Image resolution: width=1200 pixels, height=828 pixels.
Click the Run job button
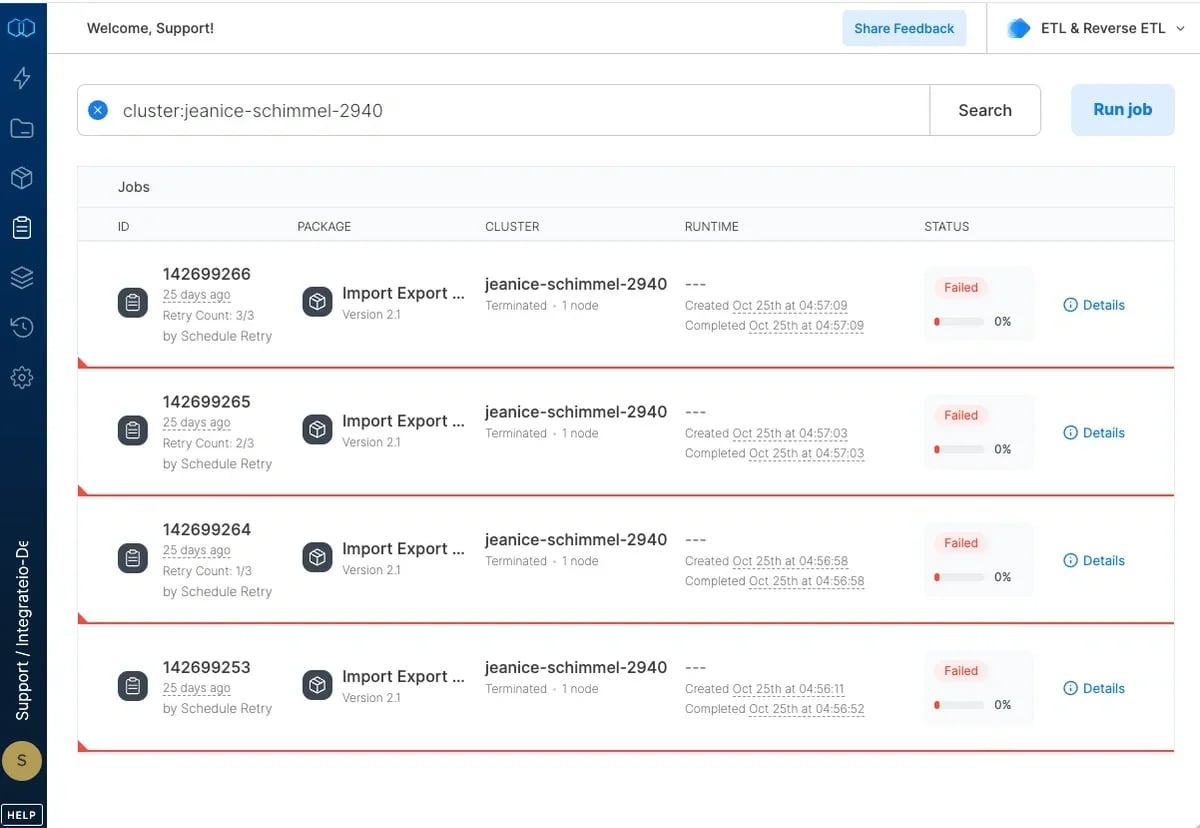(1122, 110)
